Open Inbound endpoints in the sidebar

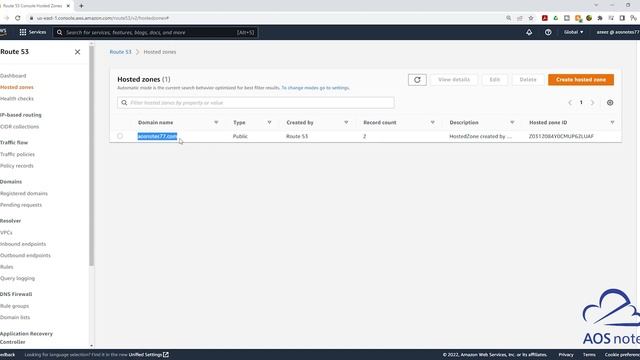(23, 244)
